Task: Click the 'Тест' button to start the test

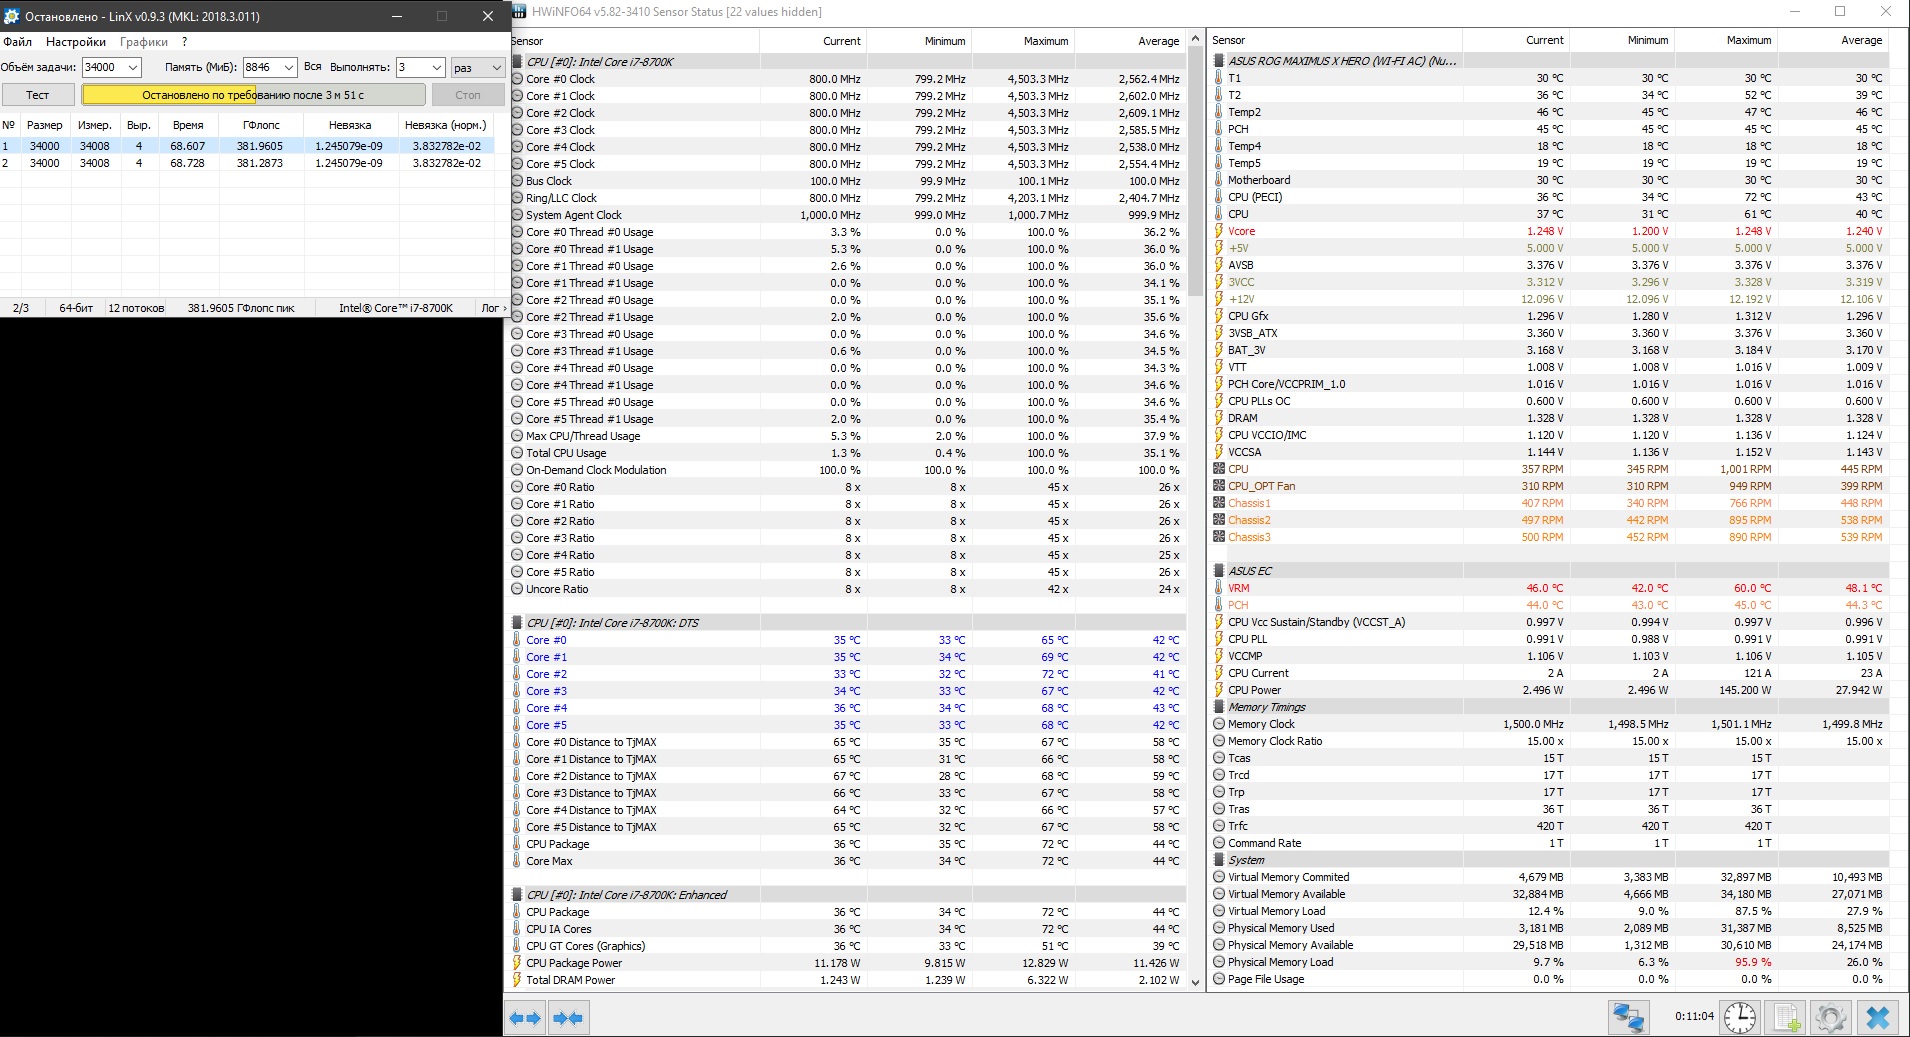Action: coord(38,95)
